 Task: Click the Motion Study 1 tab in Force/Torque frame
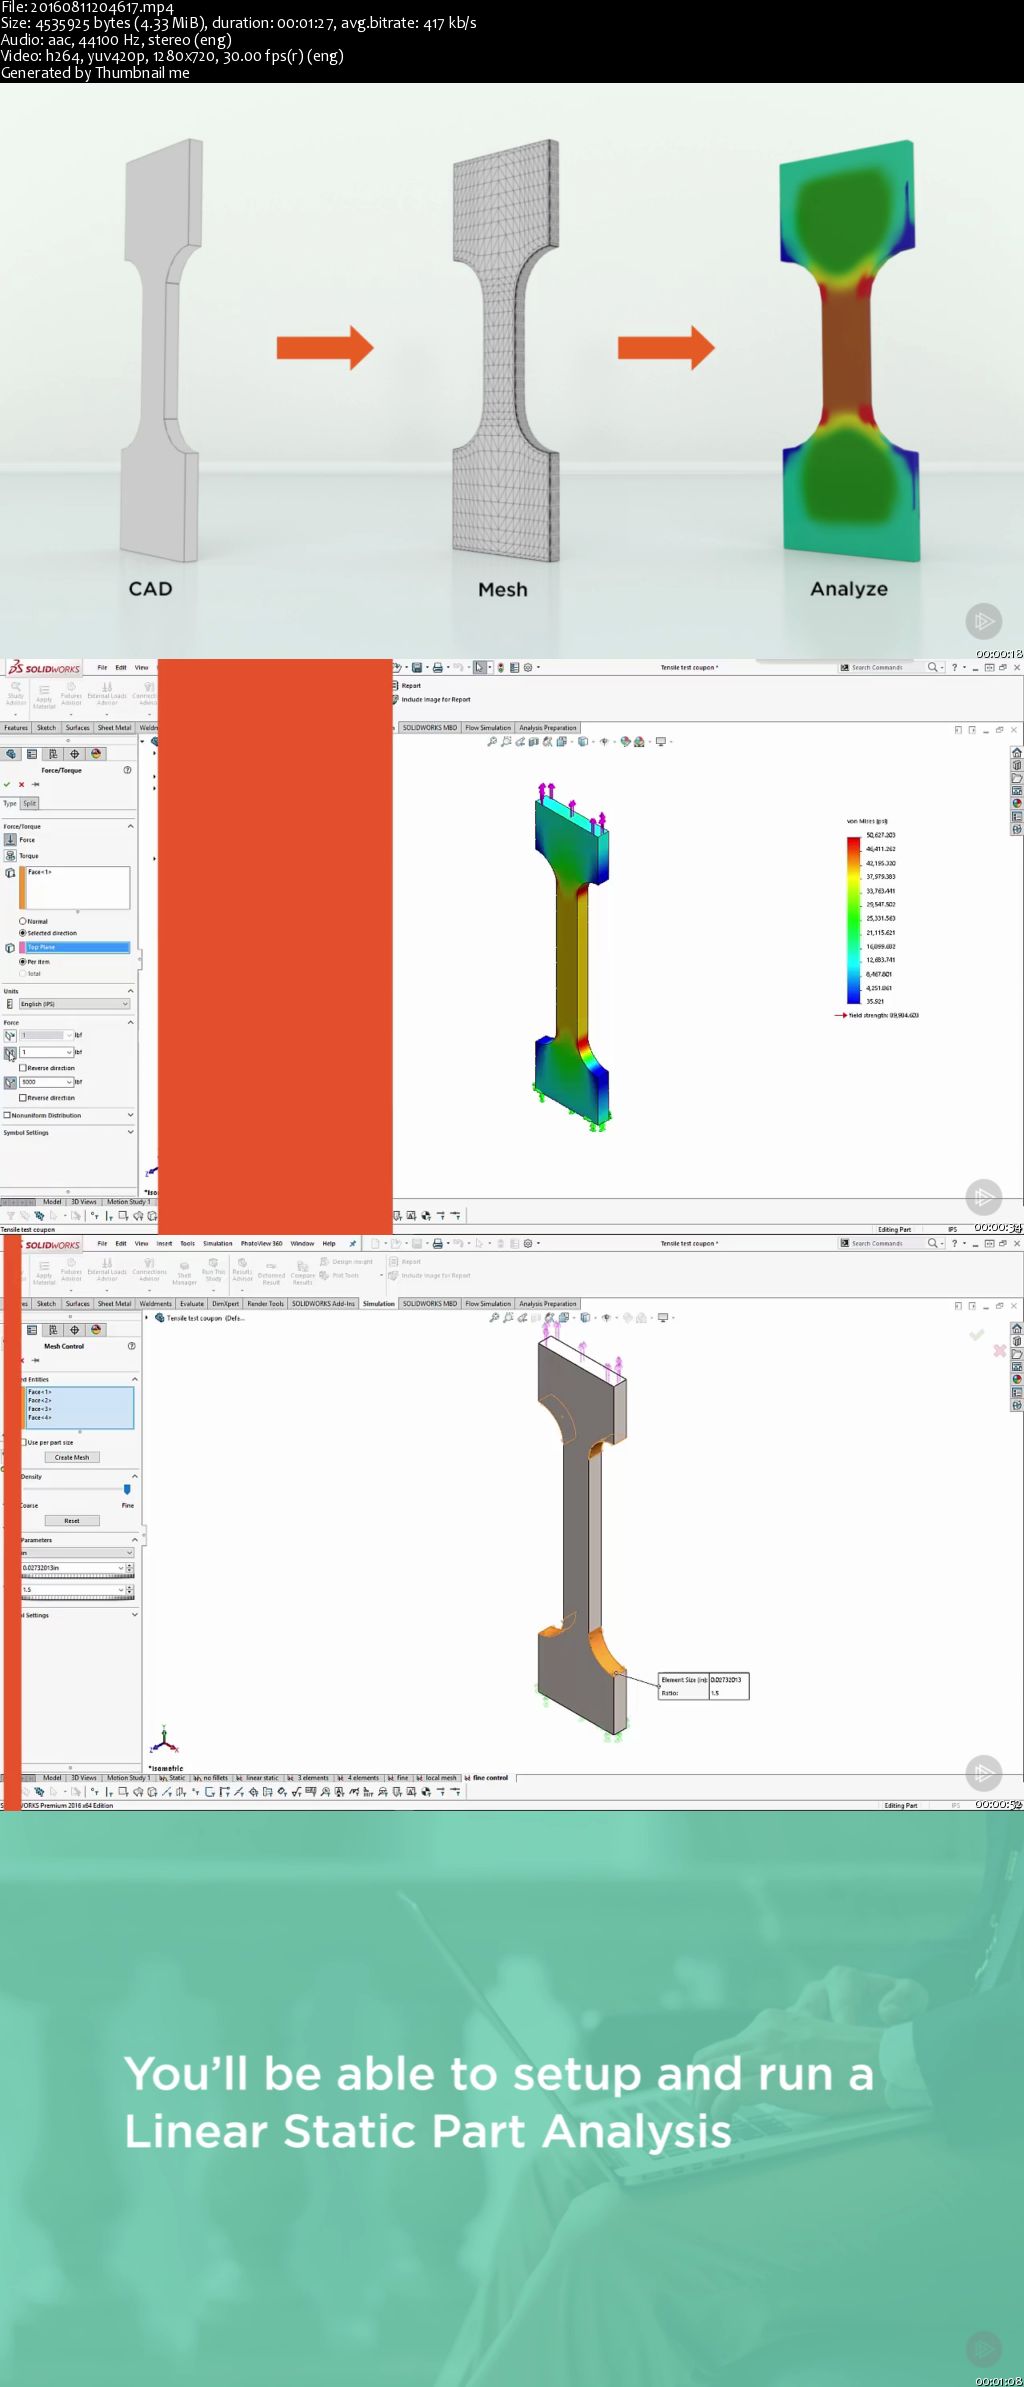(x=128, y=1202)
